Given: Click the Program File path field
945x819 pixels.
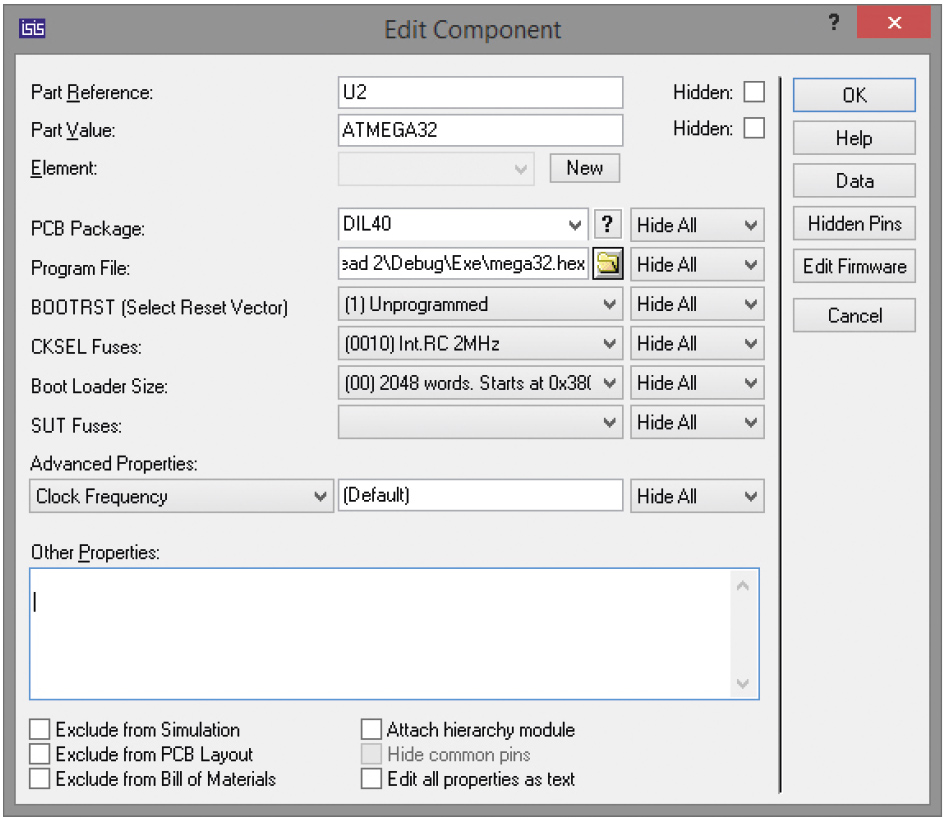Looking at the screenshot, I should pos(463,263).
